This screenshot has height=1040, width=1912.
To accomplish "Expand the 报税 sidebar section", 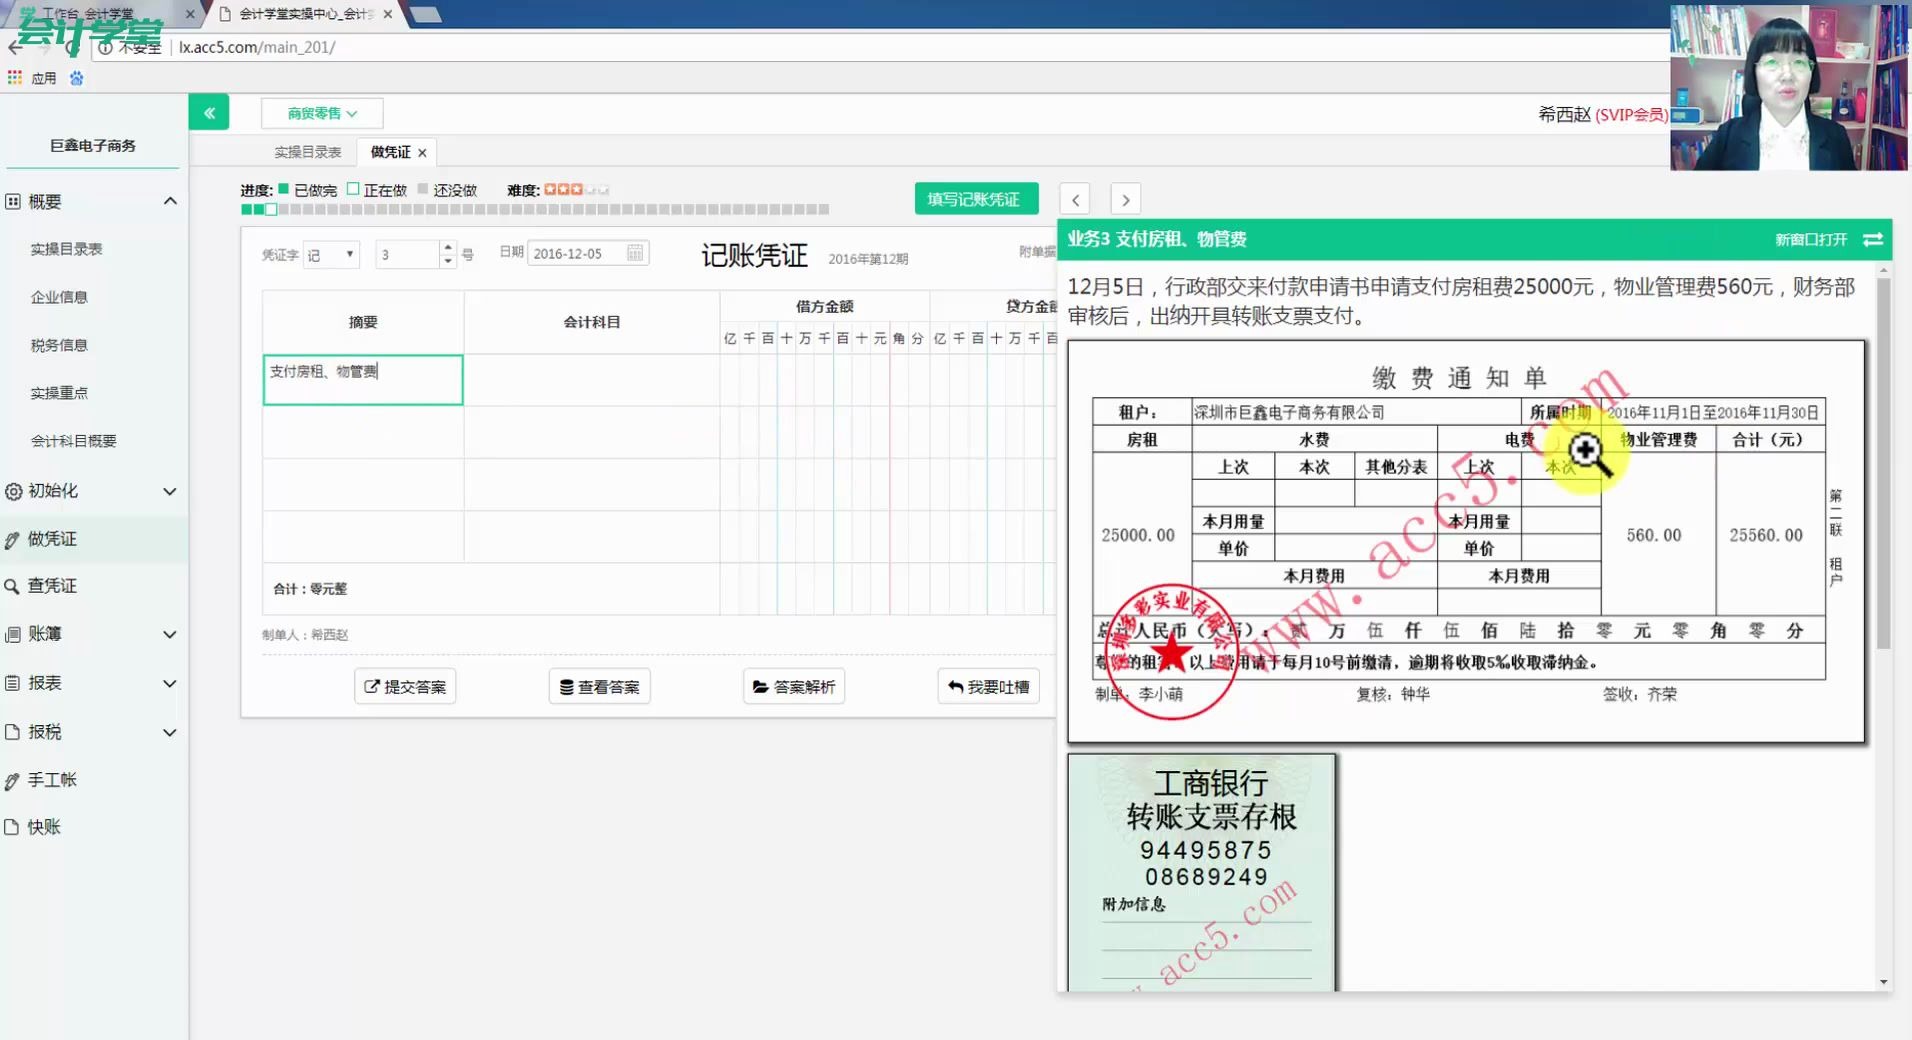I will pyautogui.click(x=170, y=732).
